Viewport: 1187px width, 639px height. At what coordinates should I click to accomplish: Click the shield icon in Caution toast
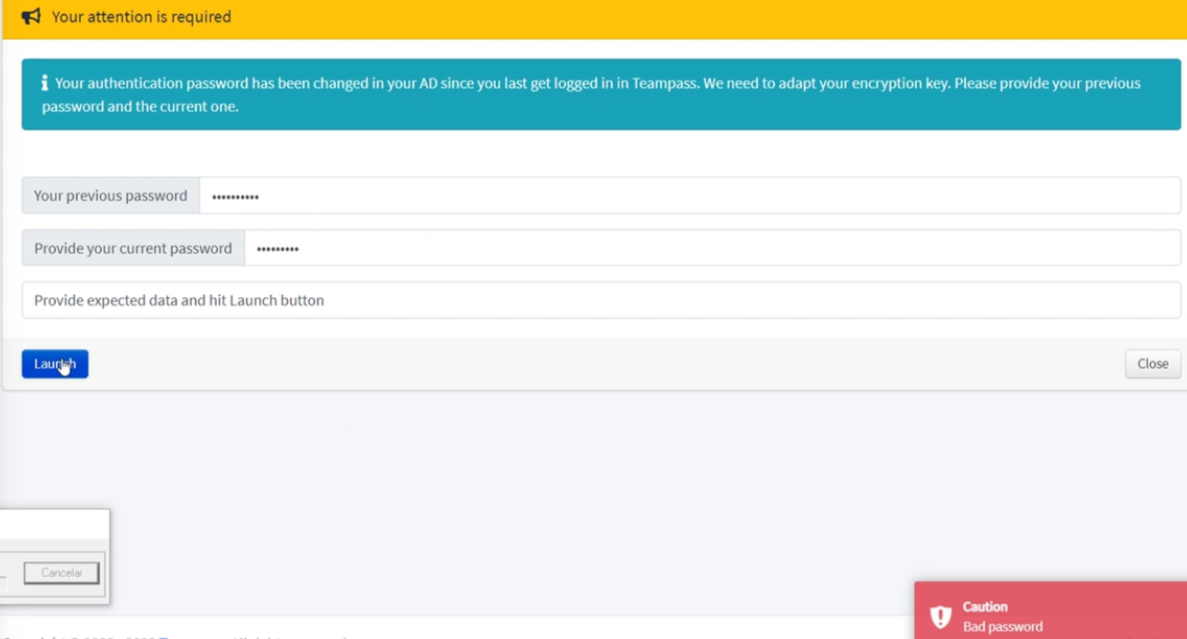940,616
